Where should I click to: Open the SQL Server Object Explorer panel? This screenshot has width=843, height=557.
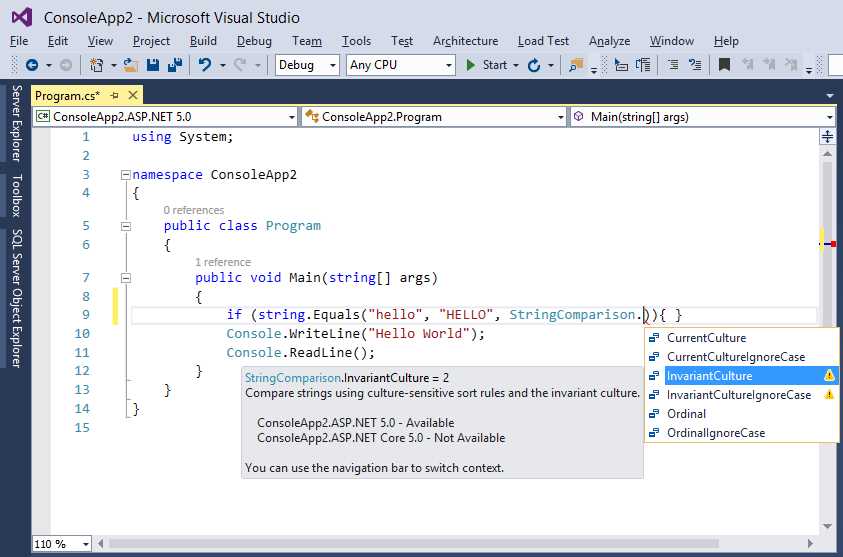coord(17,298)
